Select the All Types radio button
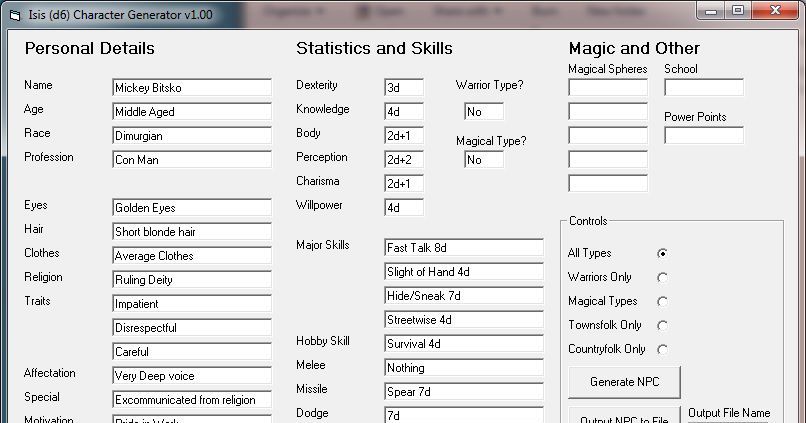 (x=662, y=253)
